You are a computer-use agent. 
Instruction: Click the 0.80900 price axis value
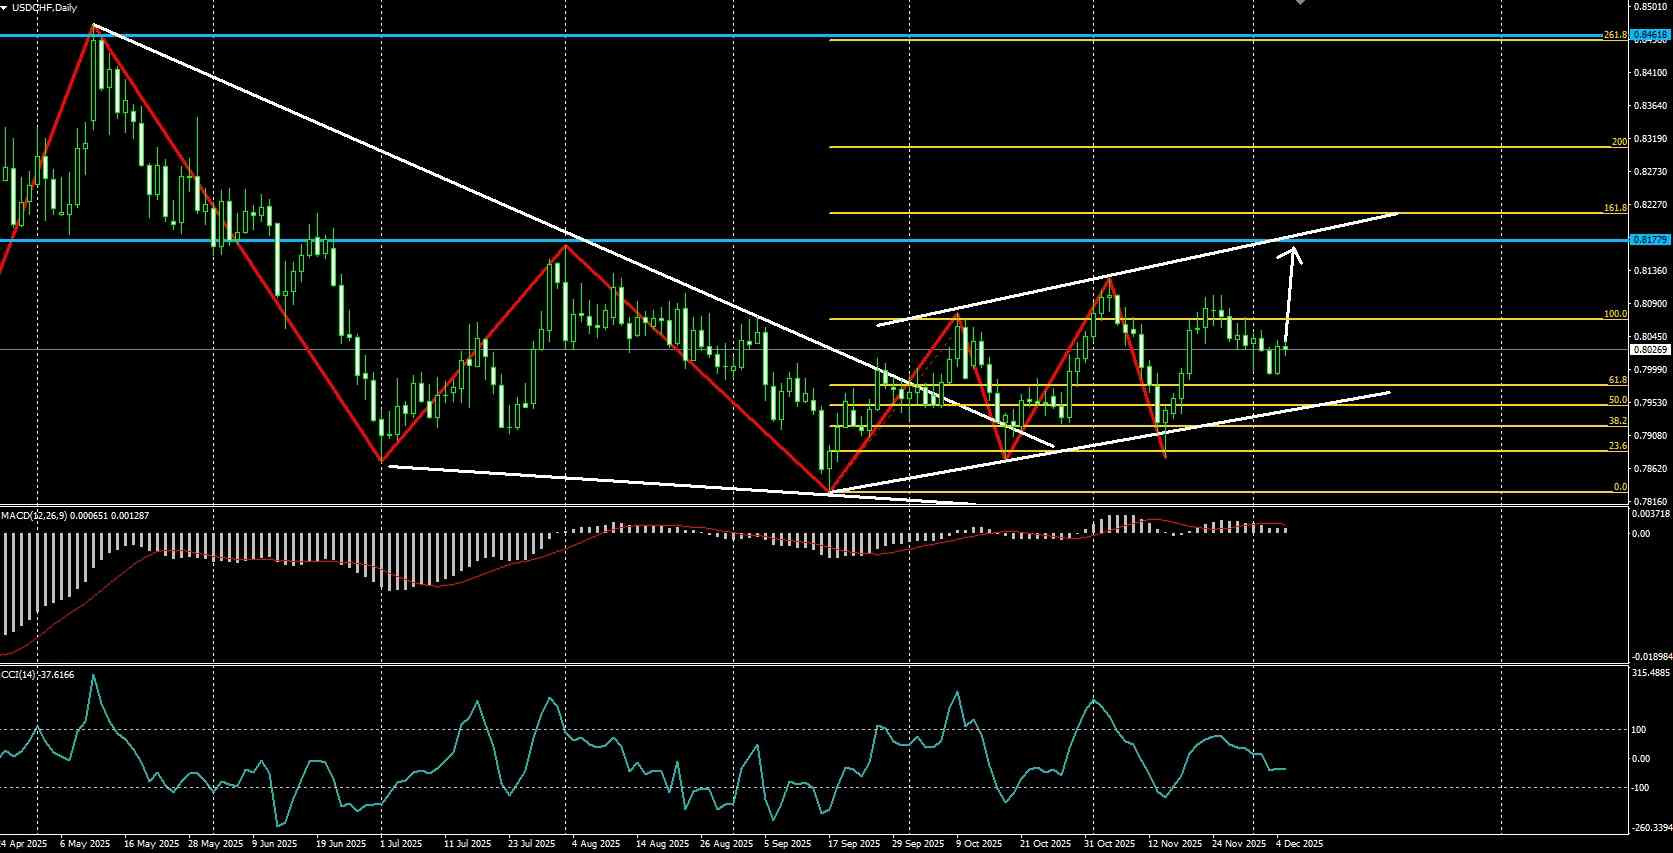[1650, 304]
